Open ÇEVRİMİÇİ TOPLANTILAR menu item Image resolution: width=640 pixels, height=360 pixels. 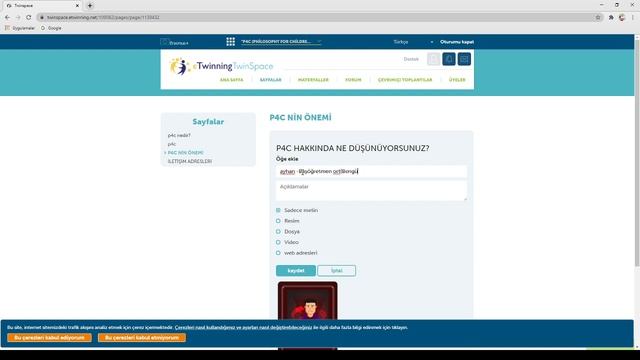point(405,80)
